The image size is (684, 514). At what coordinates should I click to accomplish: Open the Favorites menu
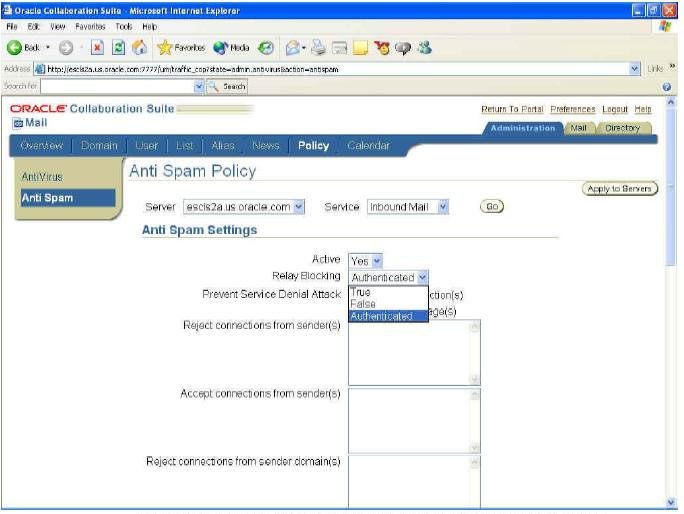90,27
